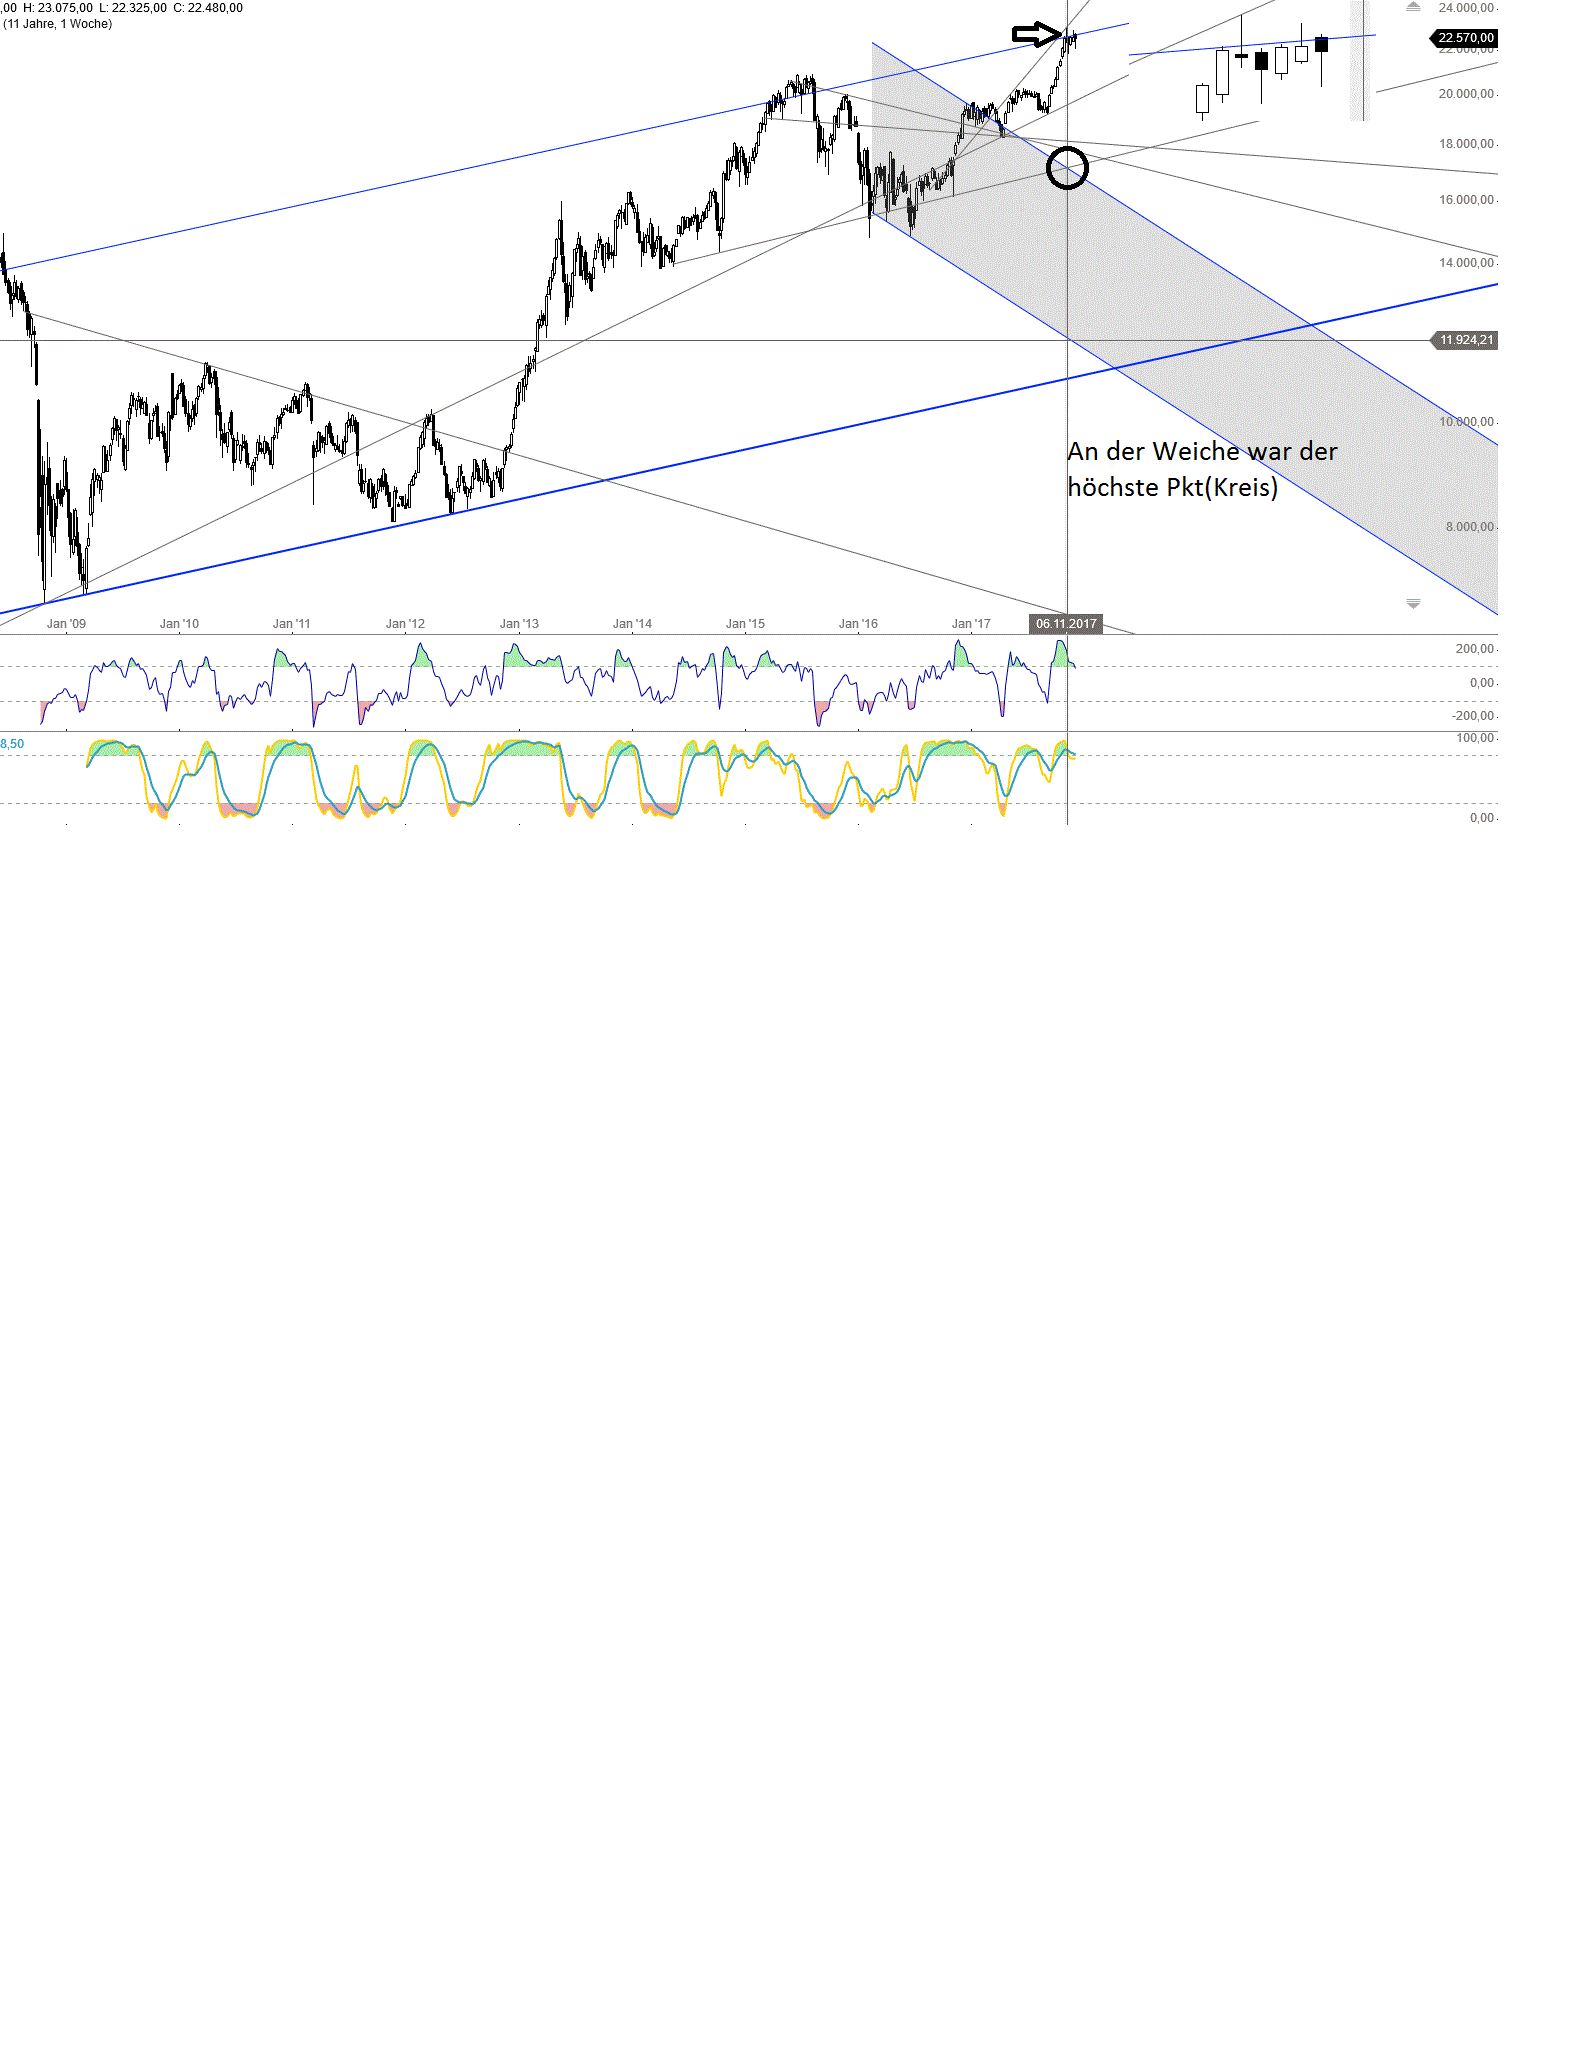Click the Jan '11 time axis label

click(x=291, y=624)
